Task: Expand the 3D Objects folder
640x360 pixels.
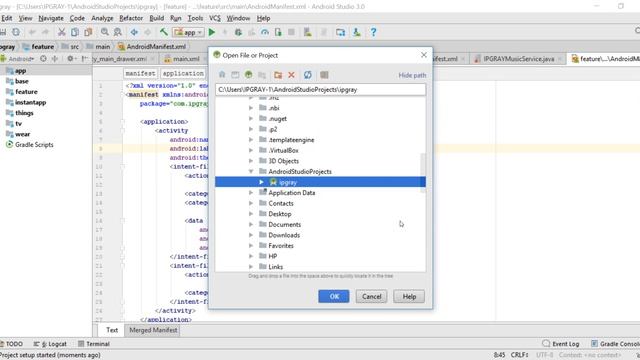Action: pyautogui.click(x=251, y=161)
